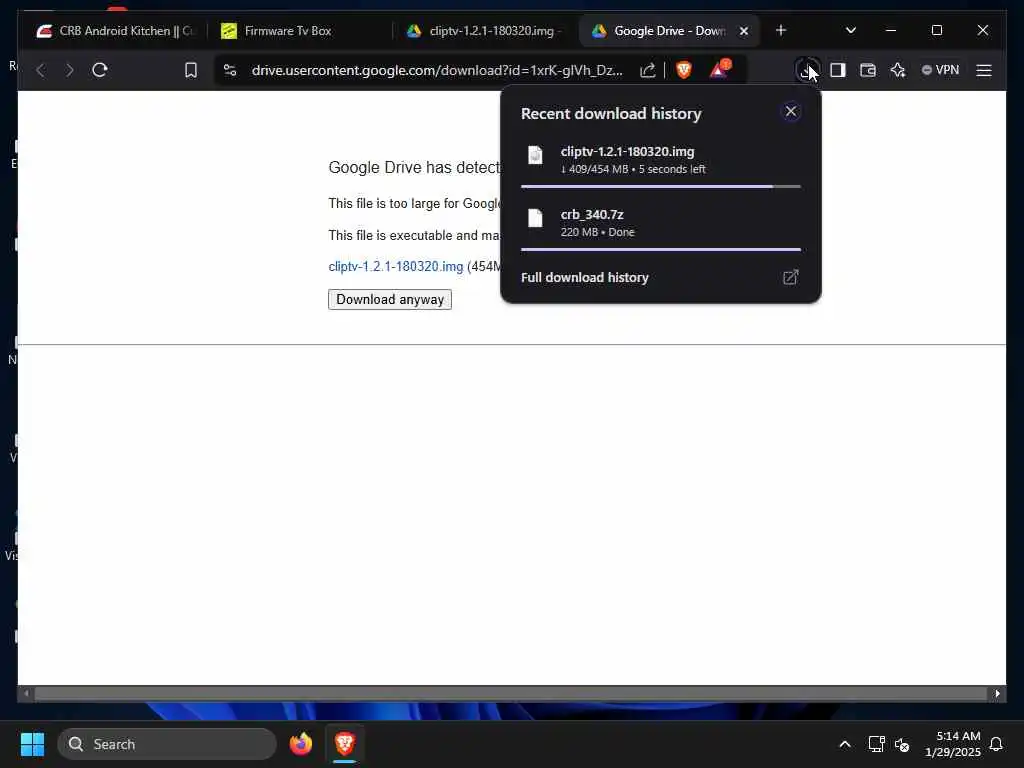
Task: Click the address bar URL field
Action: 437,70
